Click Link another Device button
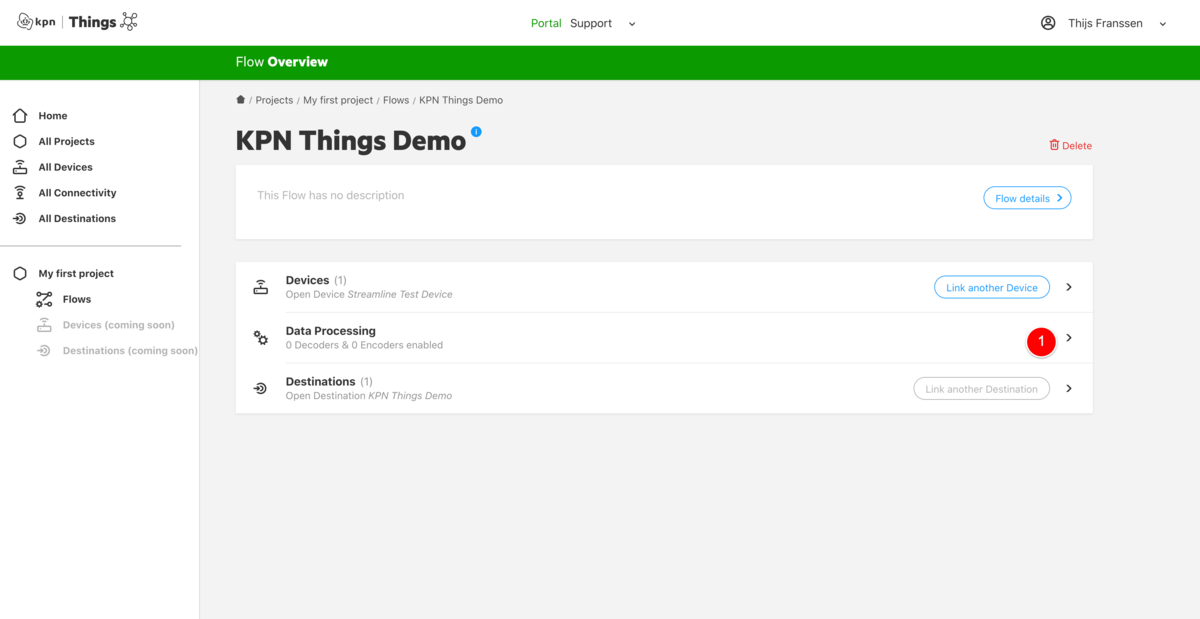This screenshot has width=1200, height=619. point(992,287)
